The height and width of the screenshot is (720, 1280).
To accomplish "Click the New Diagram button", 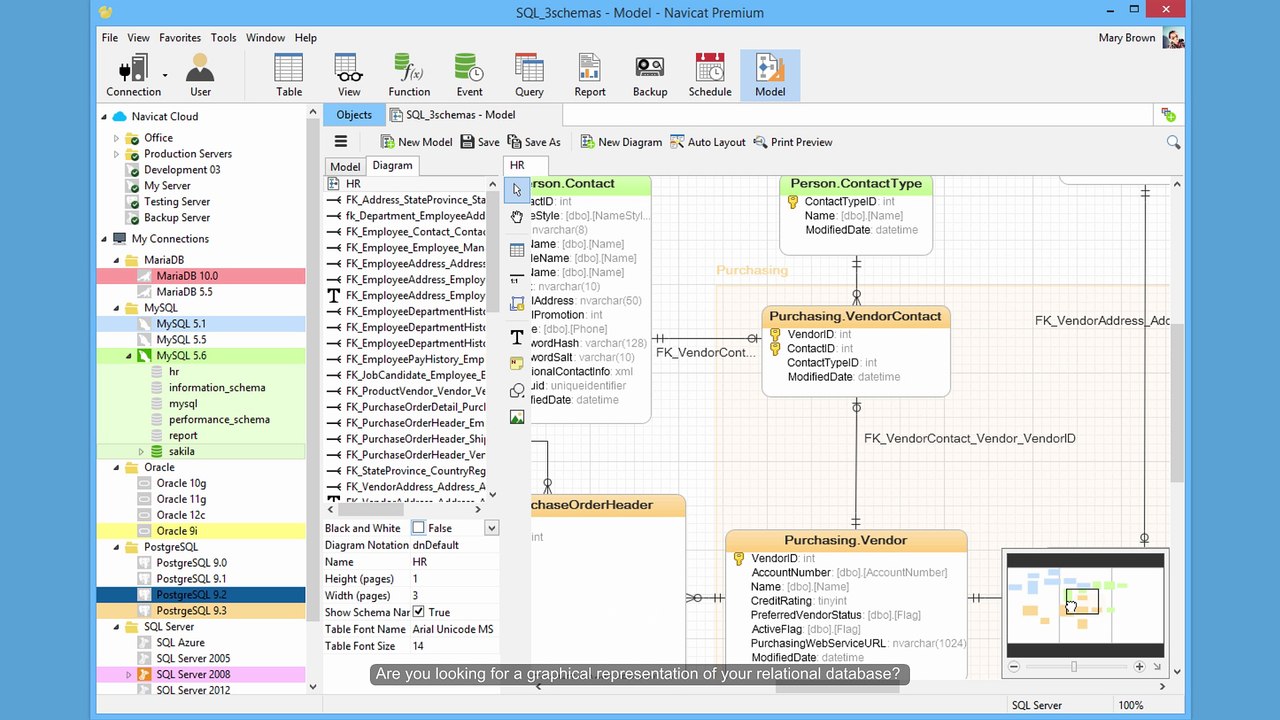I will click(x=621, y=142).
